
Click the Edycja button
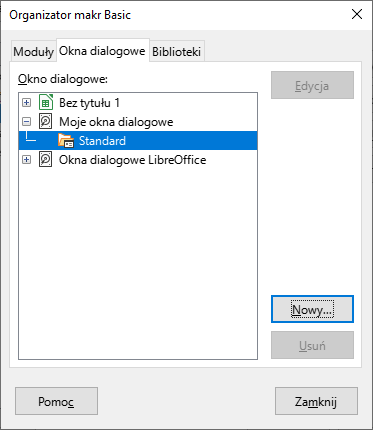[x=312, y=85]
